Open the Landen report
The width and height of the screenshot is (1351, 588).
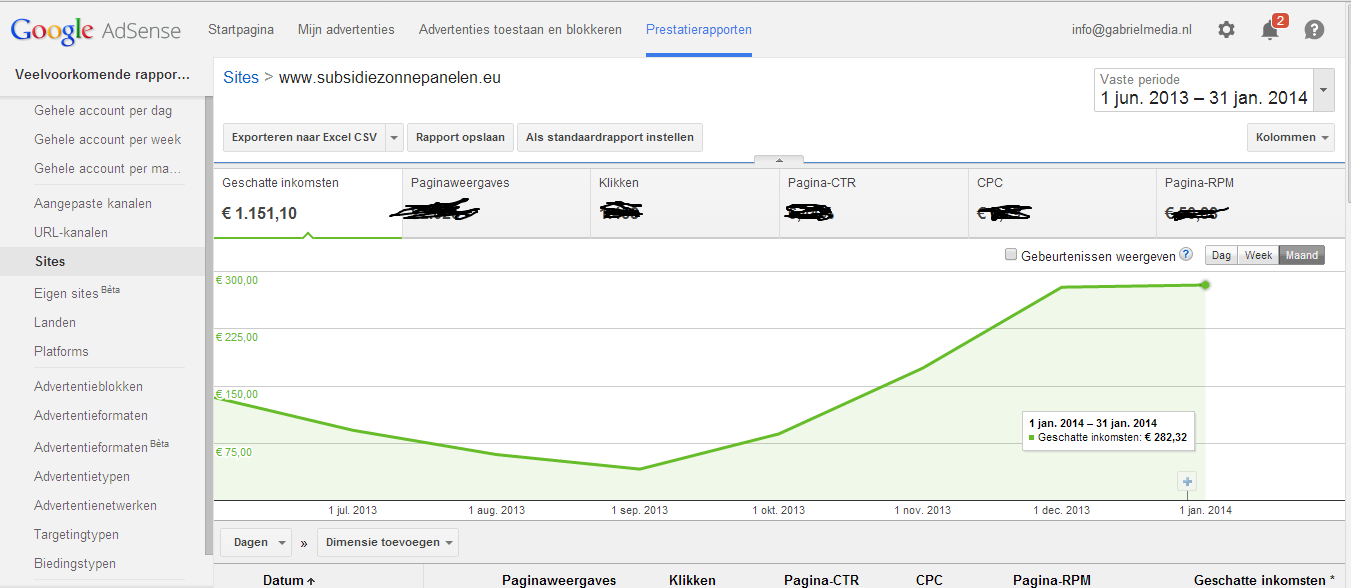point(55,323)
